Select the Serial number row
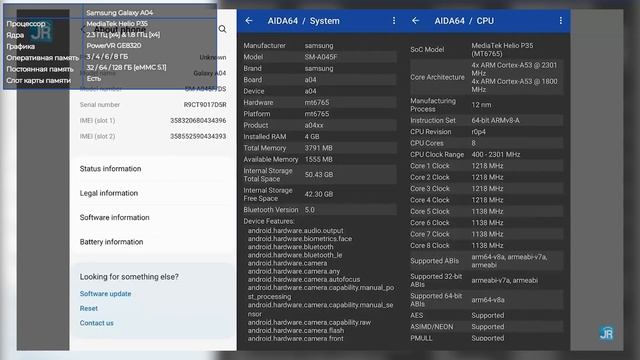This screenshot has height=360, width=640. [x=153, y=104]
